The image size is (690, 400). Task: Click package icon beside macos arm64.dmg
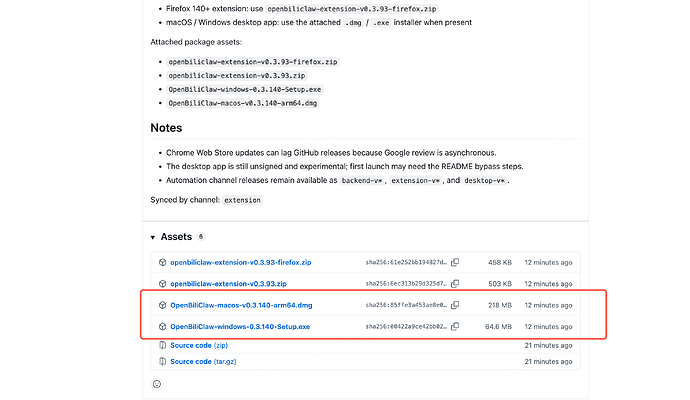point(162,305)
